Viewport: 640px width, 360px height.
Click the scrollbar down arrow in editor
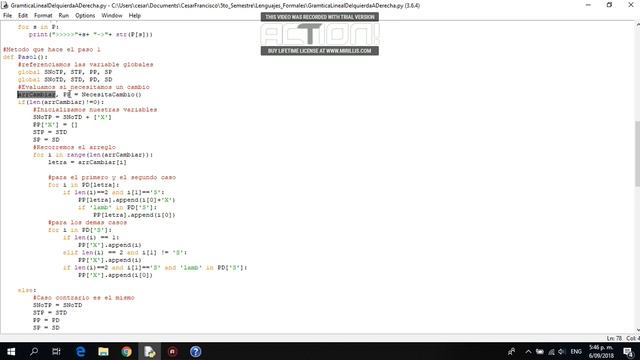coord(638,330)
